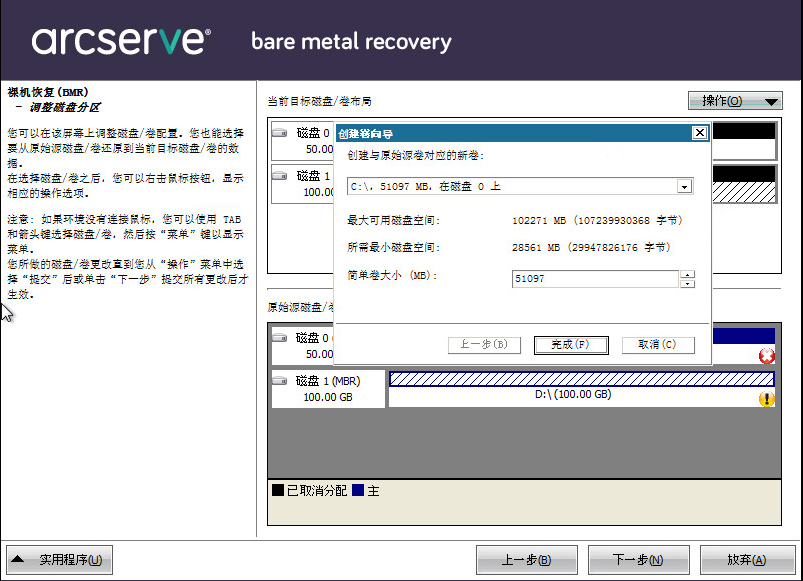Click the 100.00 GB size under source disk 1

328,397
